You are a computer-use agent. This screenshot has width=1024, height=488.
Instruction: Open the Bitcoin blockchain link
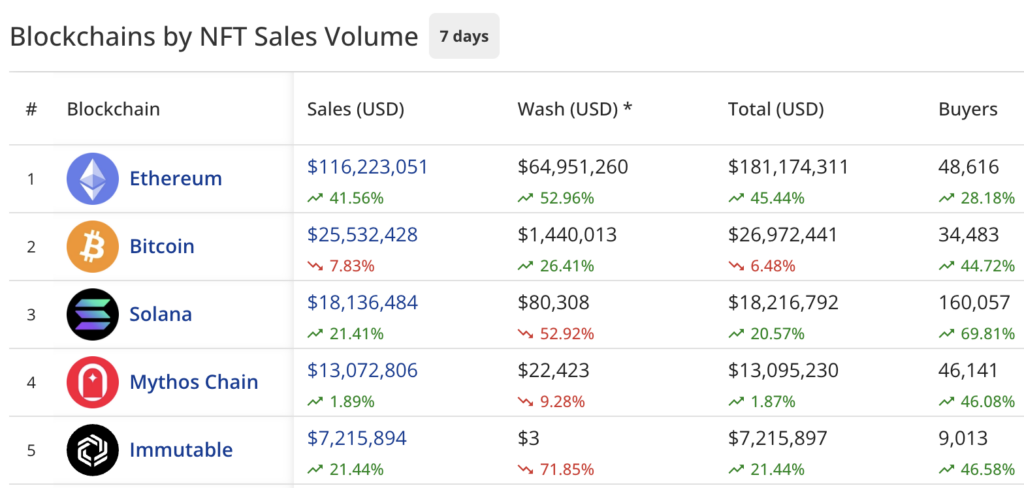(x=162, y=246)
